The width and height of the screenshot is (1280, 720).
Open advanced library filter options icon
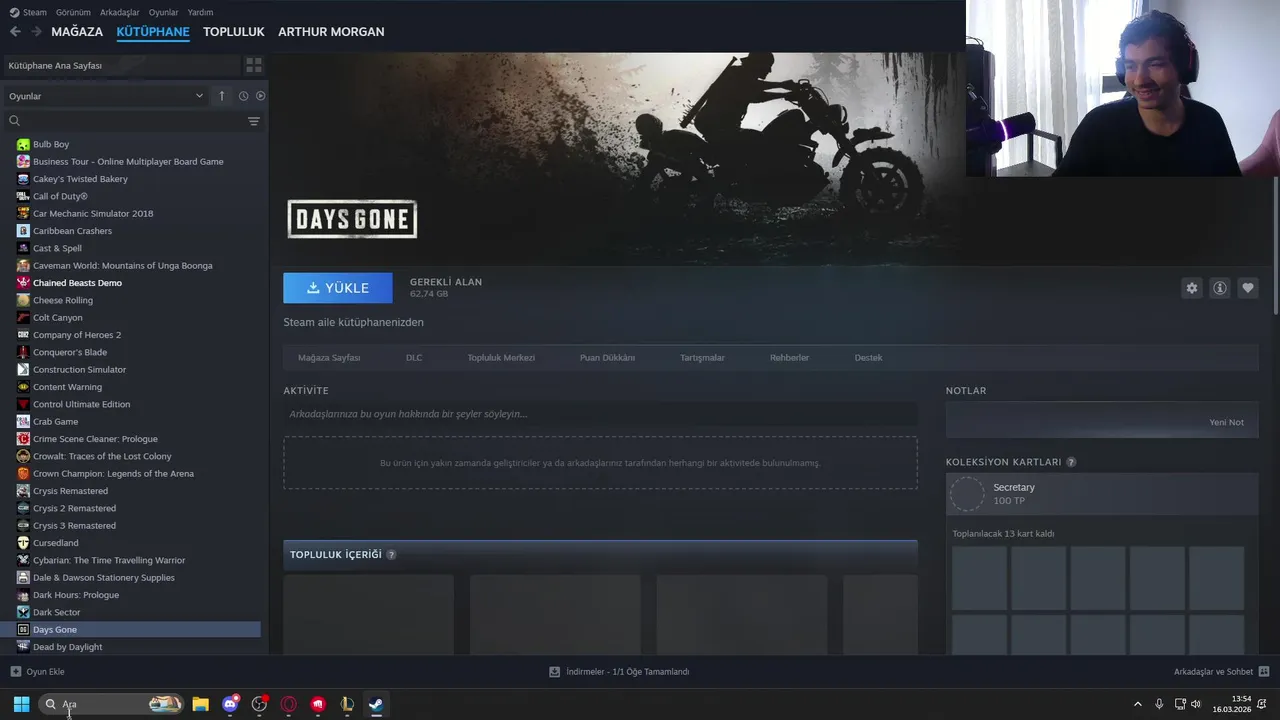click(254, 121)
